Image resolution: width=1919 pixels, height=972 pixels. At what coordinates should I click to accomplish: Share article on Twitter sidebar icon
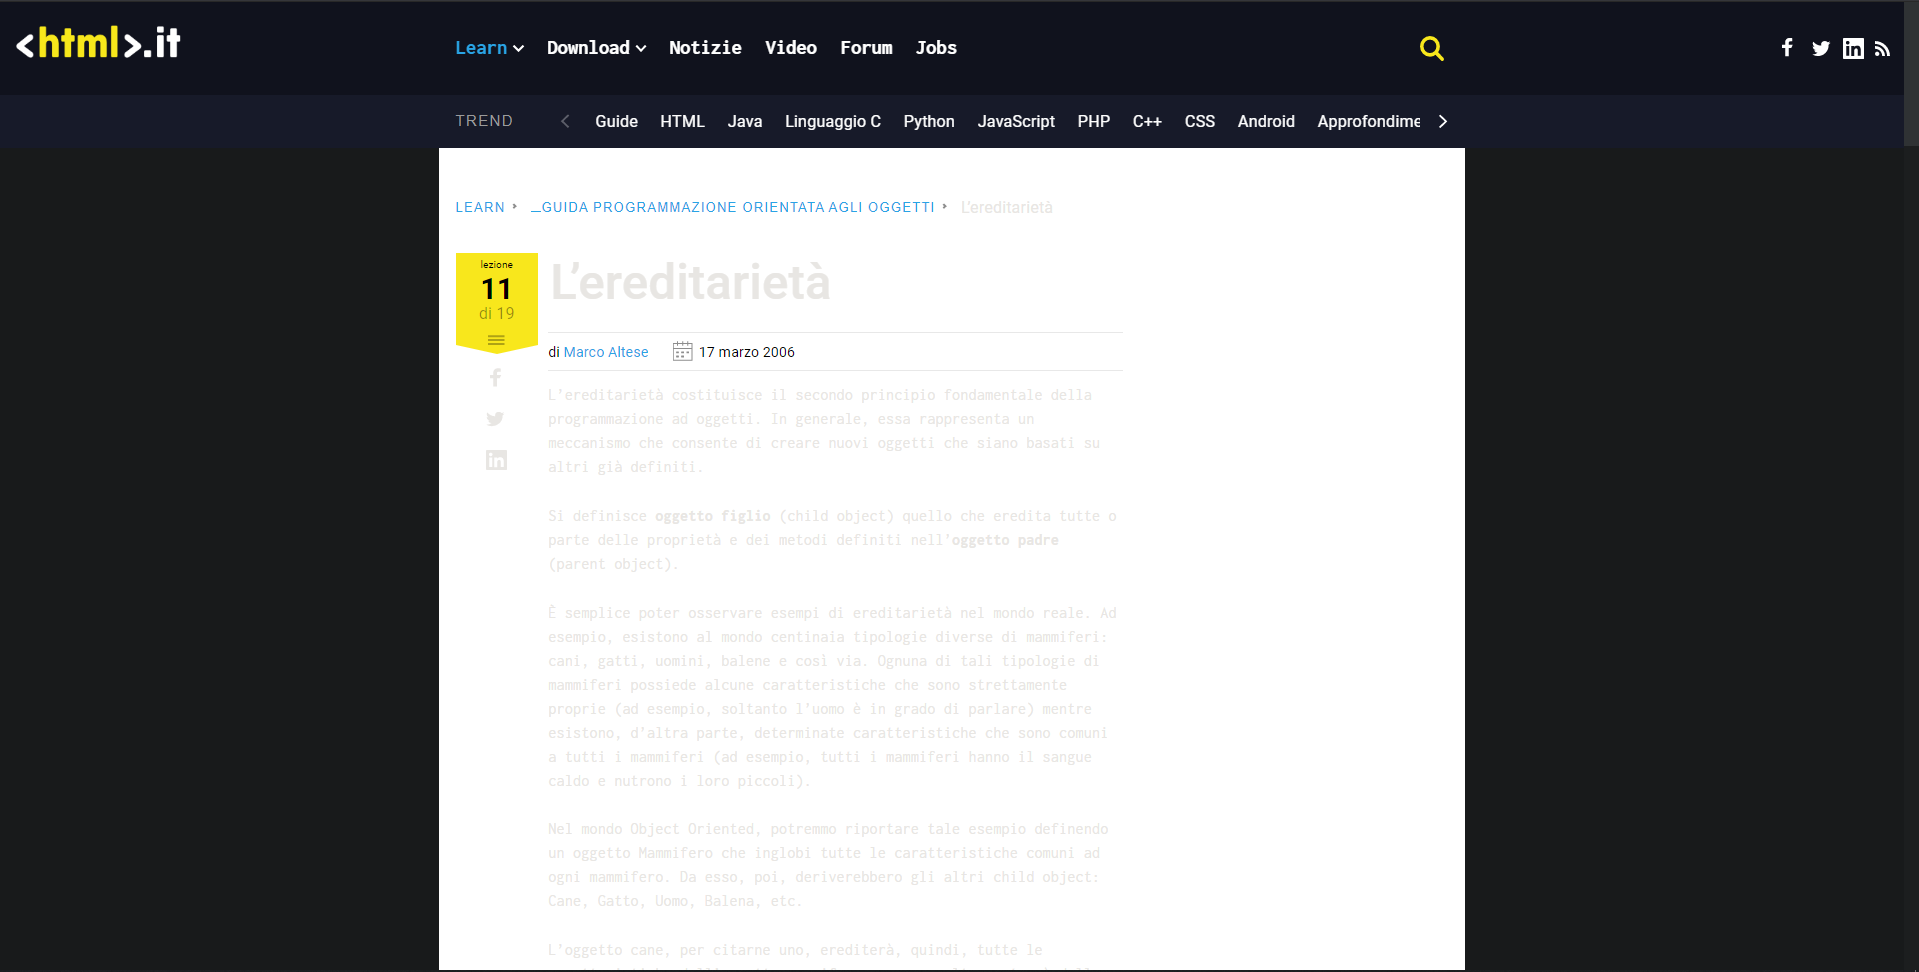tap(495, 419)
